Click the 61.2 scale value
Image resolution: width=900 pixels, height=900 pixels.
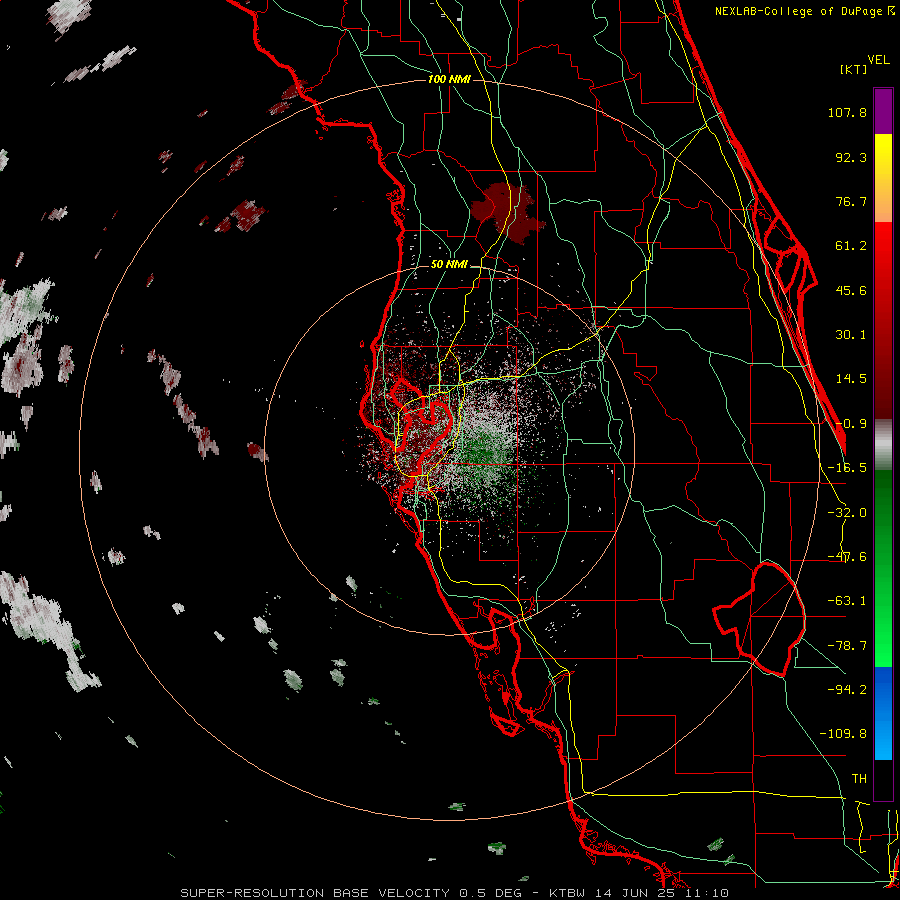pyautogui.click(x=851, y=246)
